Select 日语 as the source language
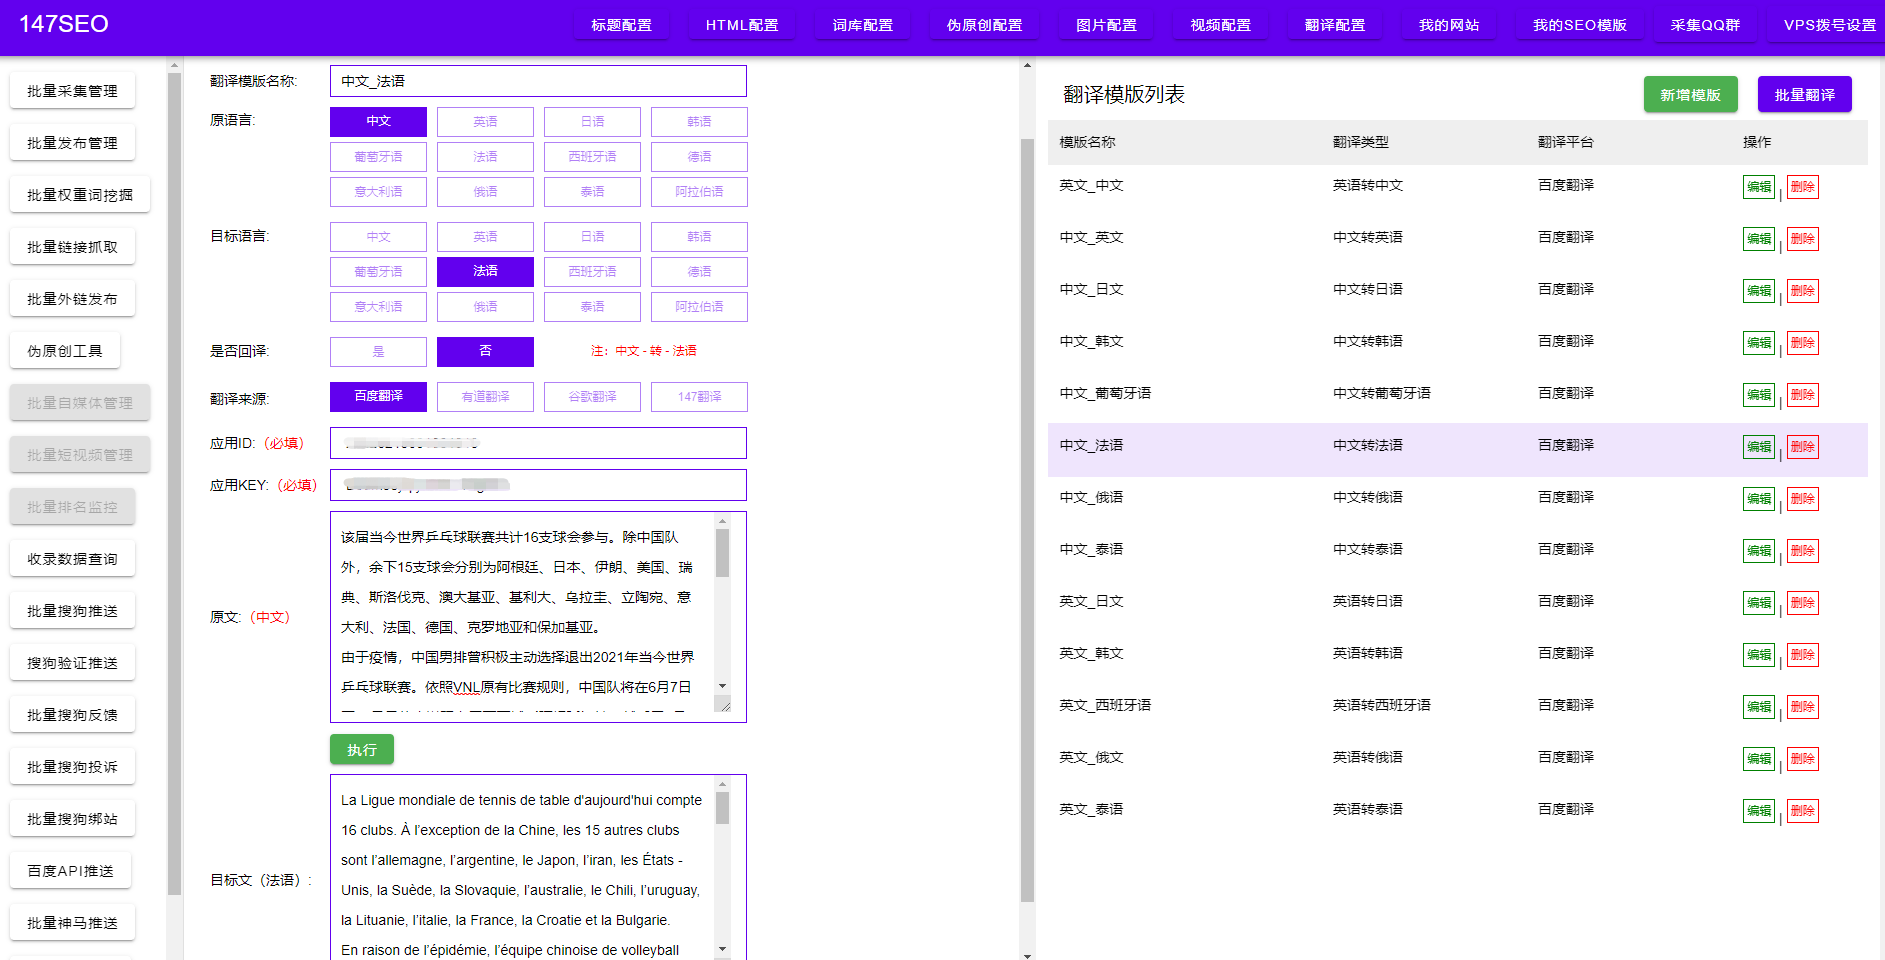The height and width of the screenshot is (960, 1885). (592, 121)
